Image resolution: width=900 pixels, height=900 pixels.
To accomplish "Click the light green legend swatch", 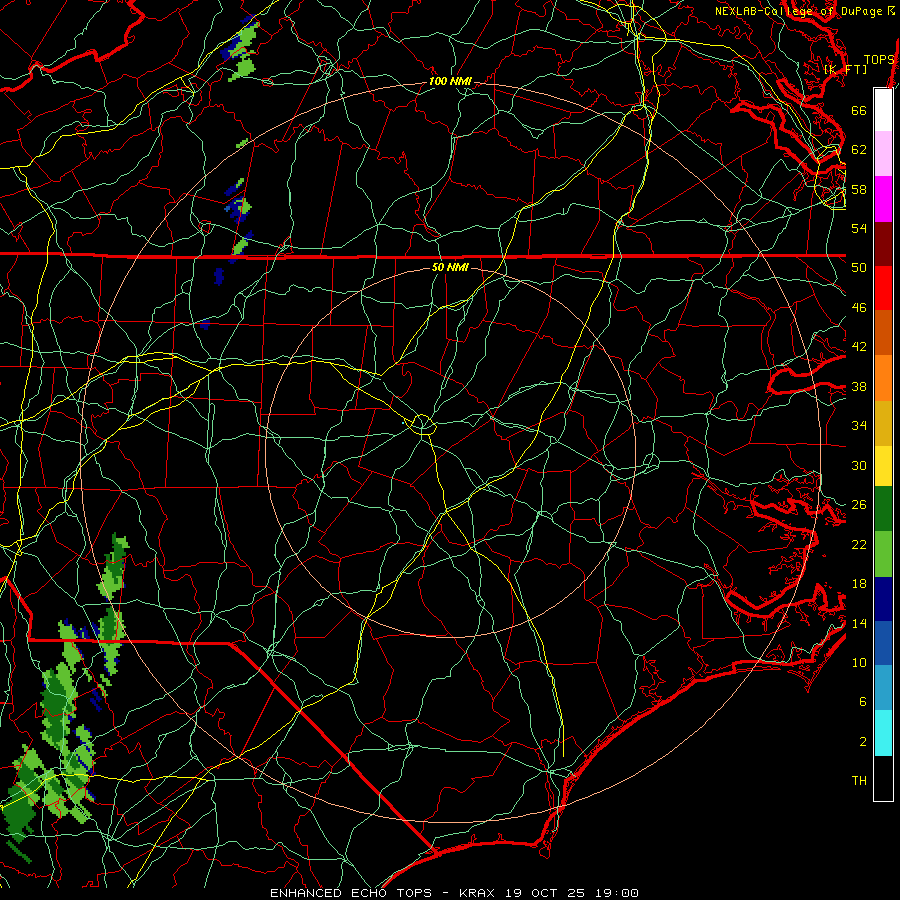I will 883,554.
